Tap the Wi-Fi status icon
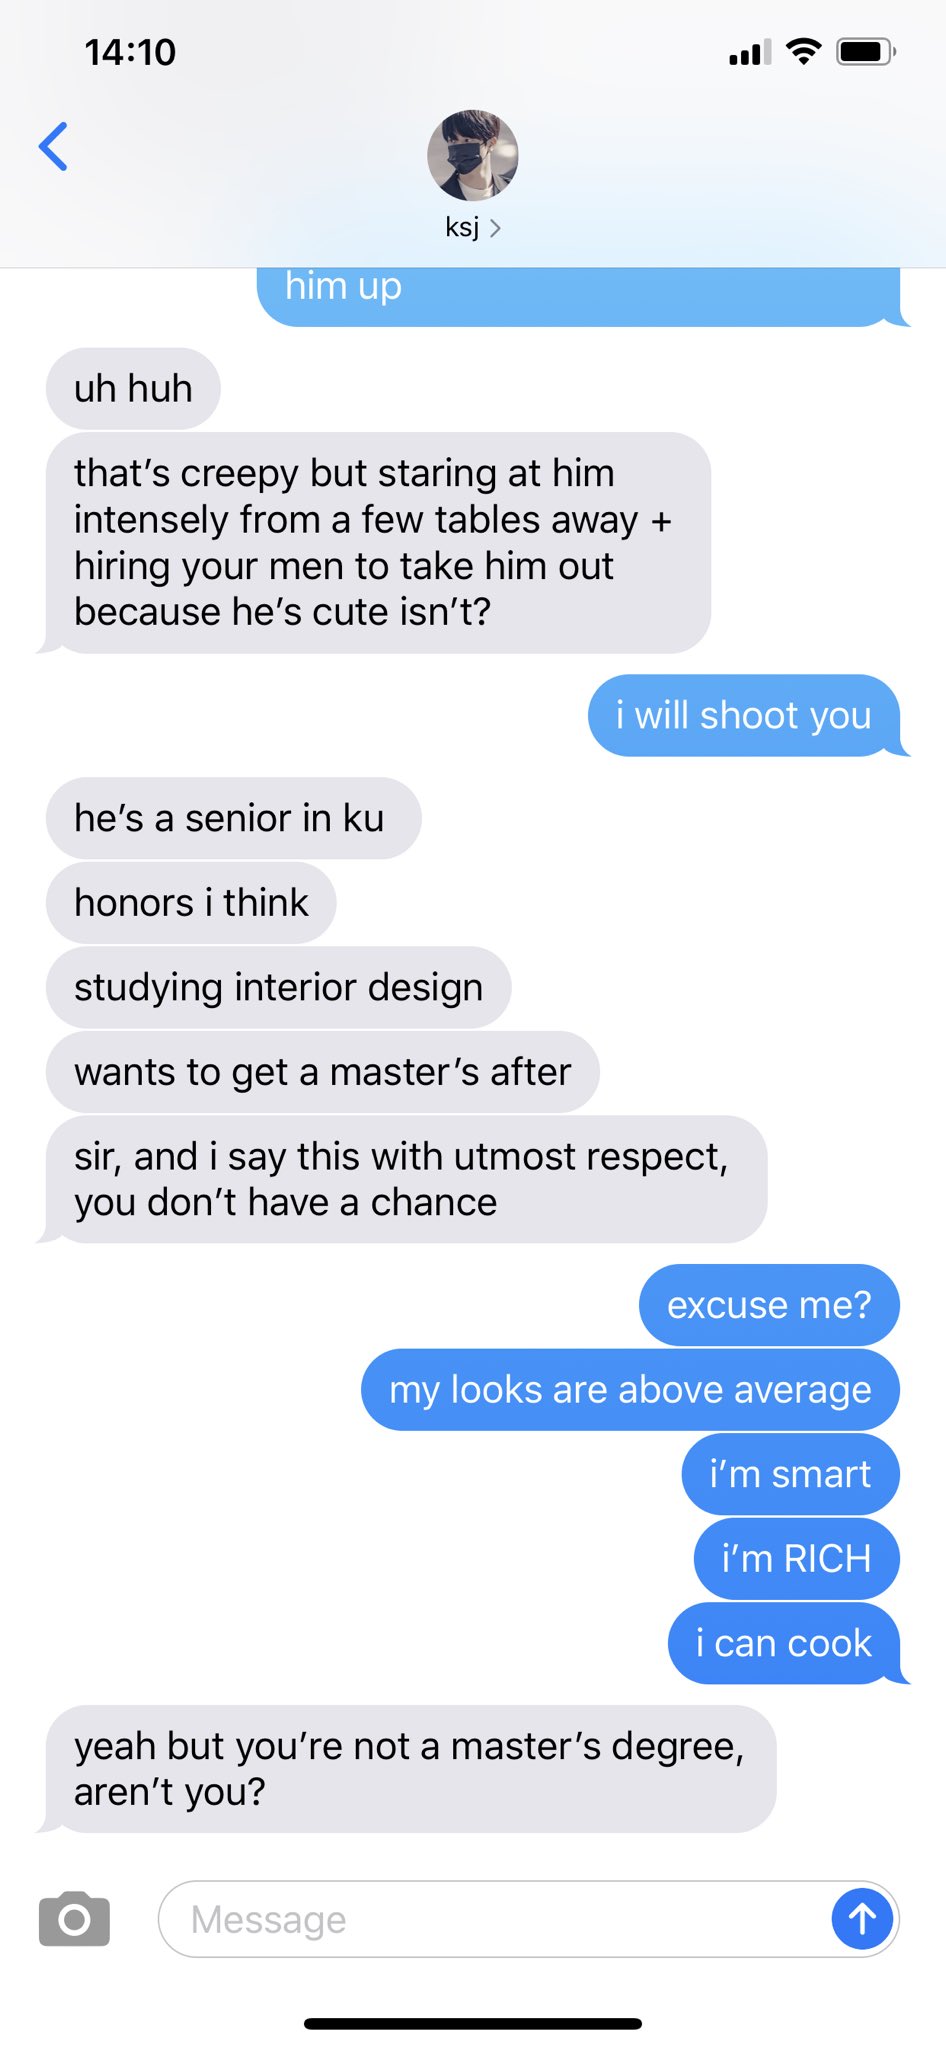Screen dimensions: 946x2048 coord(803,51)
